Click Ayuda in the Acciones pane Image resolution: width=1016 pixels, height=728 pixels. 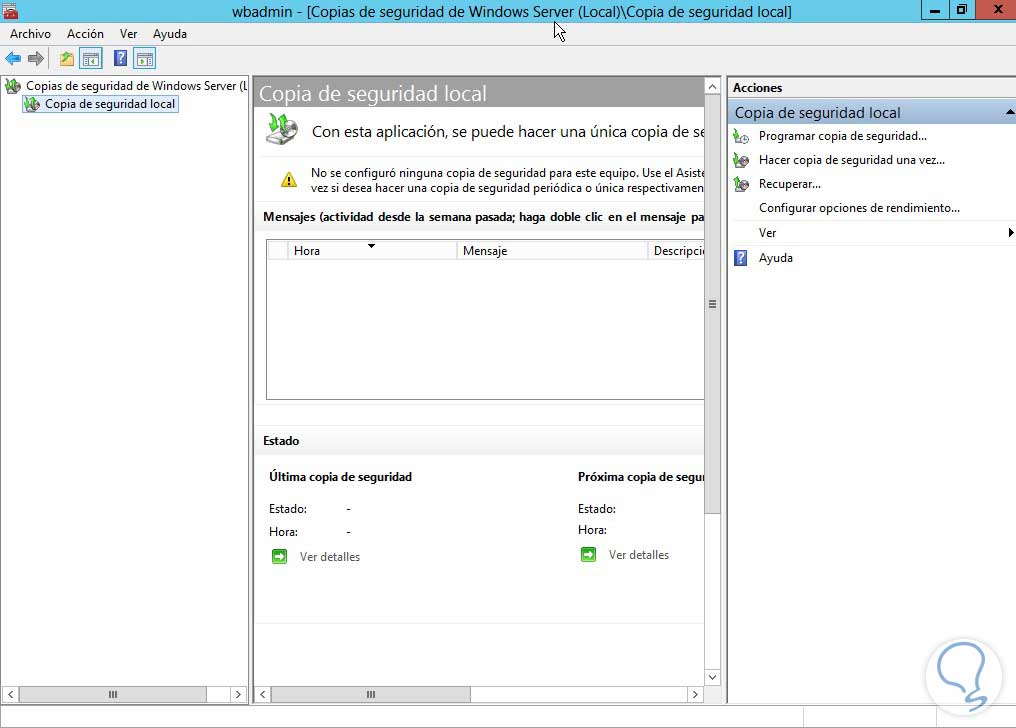tap(776, 258)
